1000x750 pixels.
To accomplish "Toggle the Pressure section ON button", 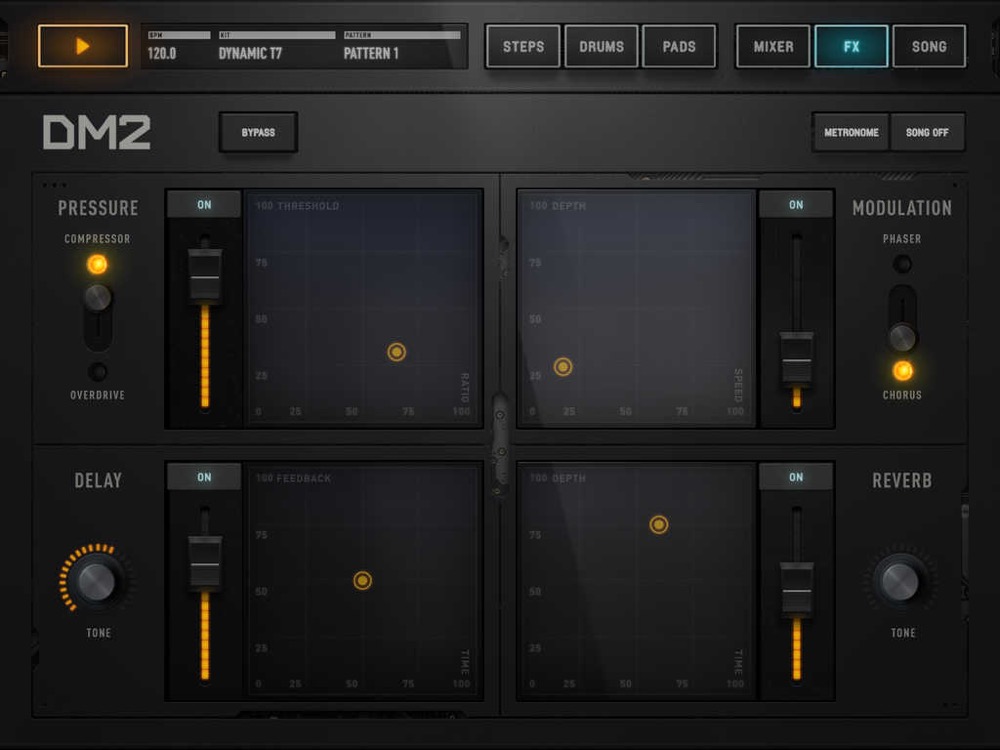I will tap(204, 205).
